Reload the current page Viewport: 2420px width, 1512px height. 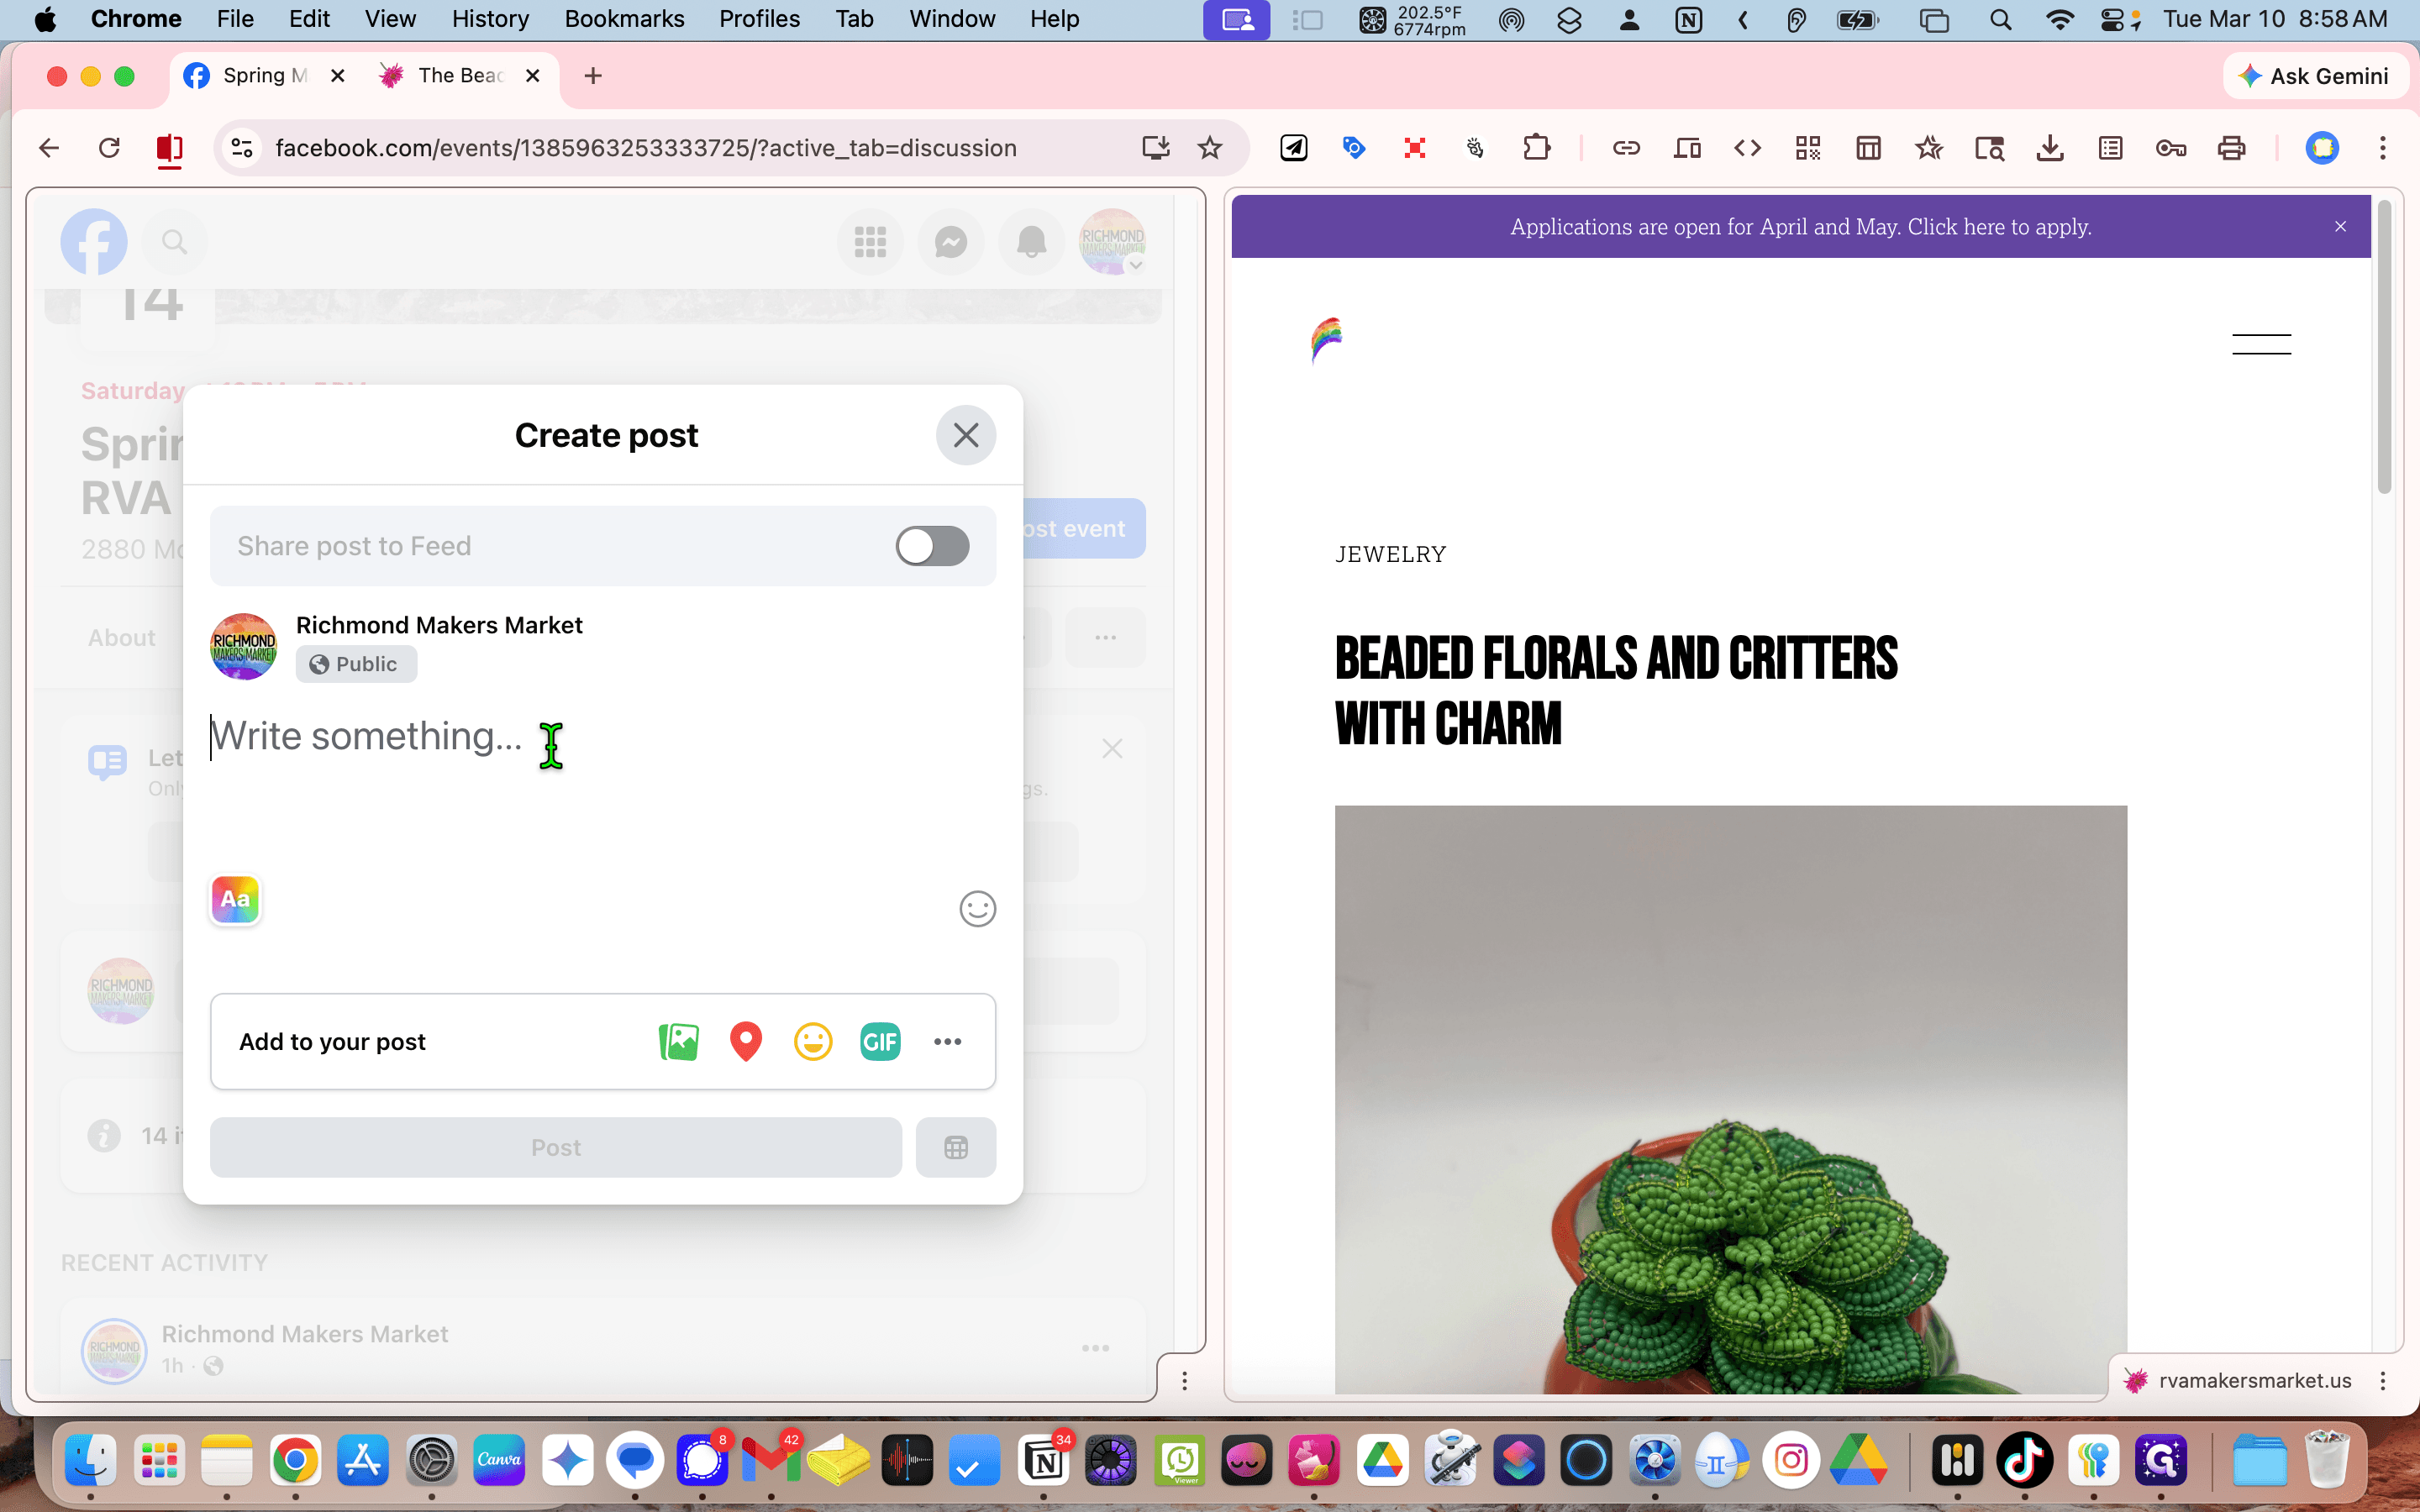[109, 148]
